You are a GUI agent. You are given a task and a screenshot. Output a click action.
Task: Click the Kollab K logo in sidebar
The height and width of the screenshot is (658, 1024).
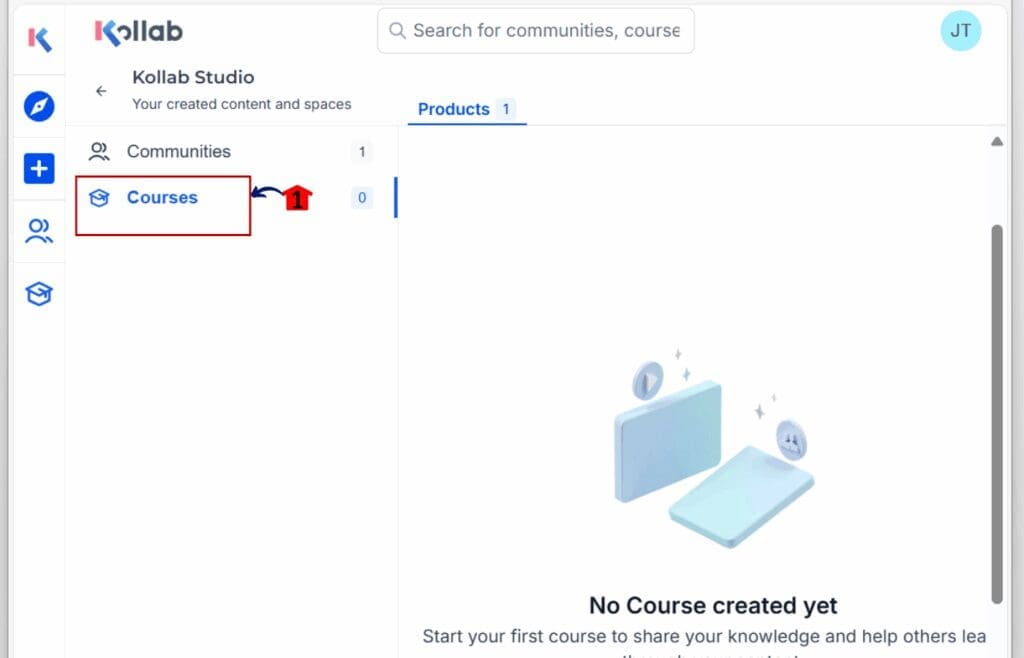point(39,39)
